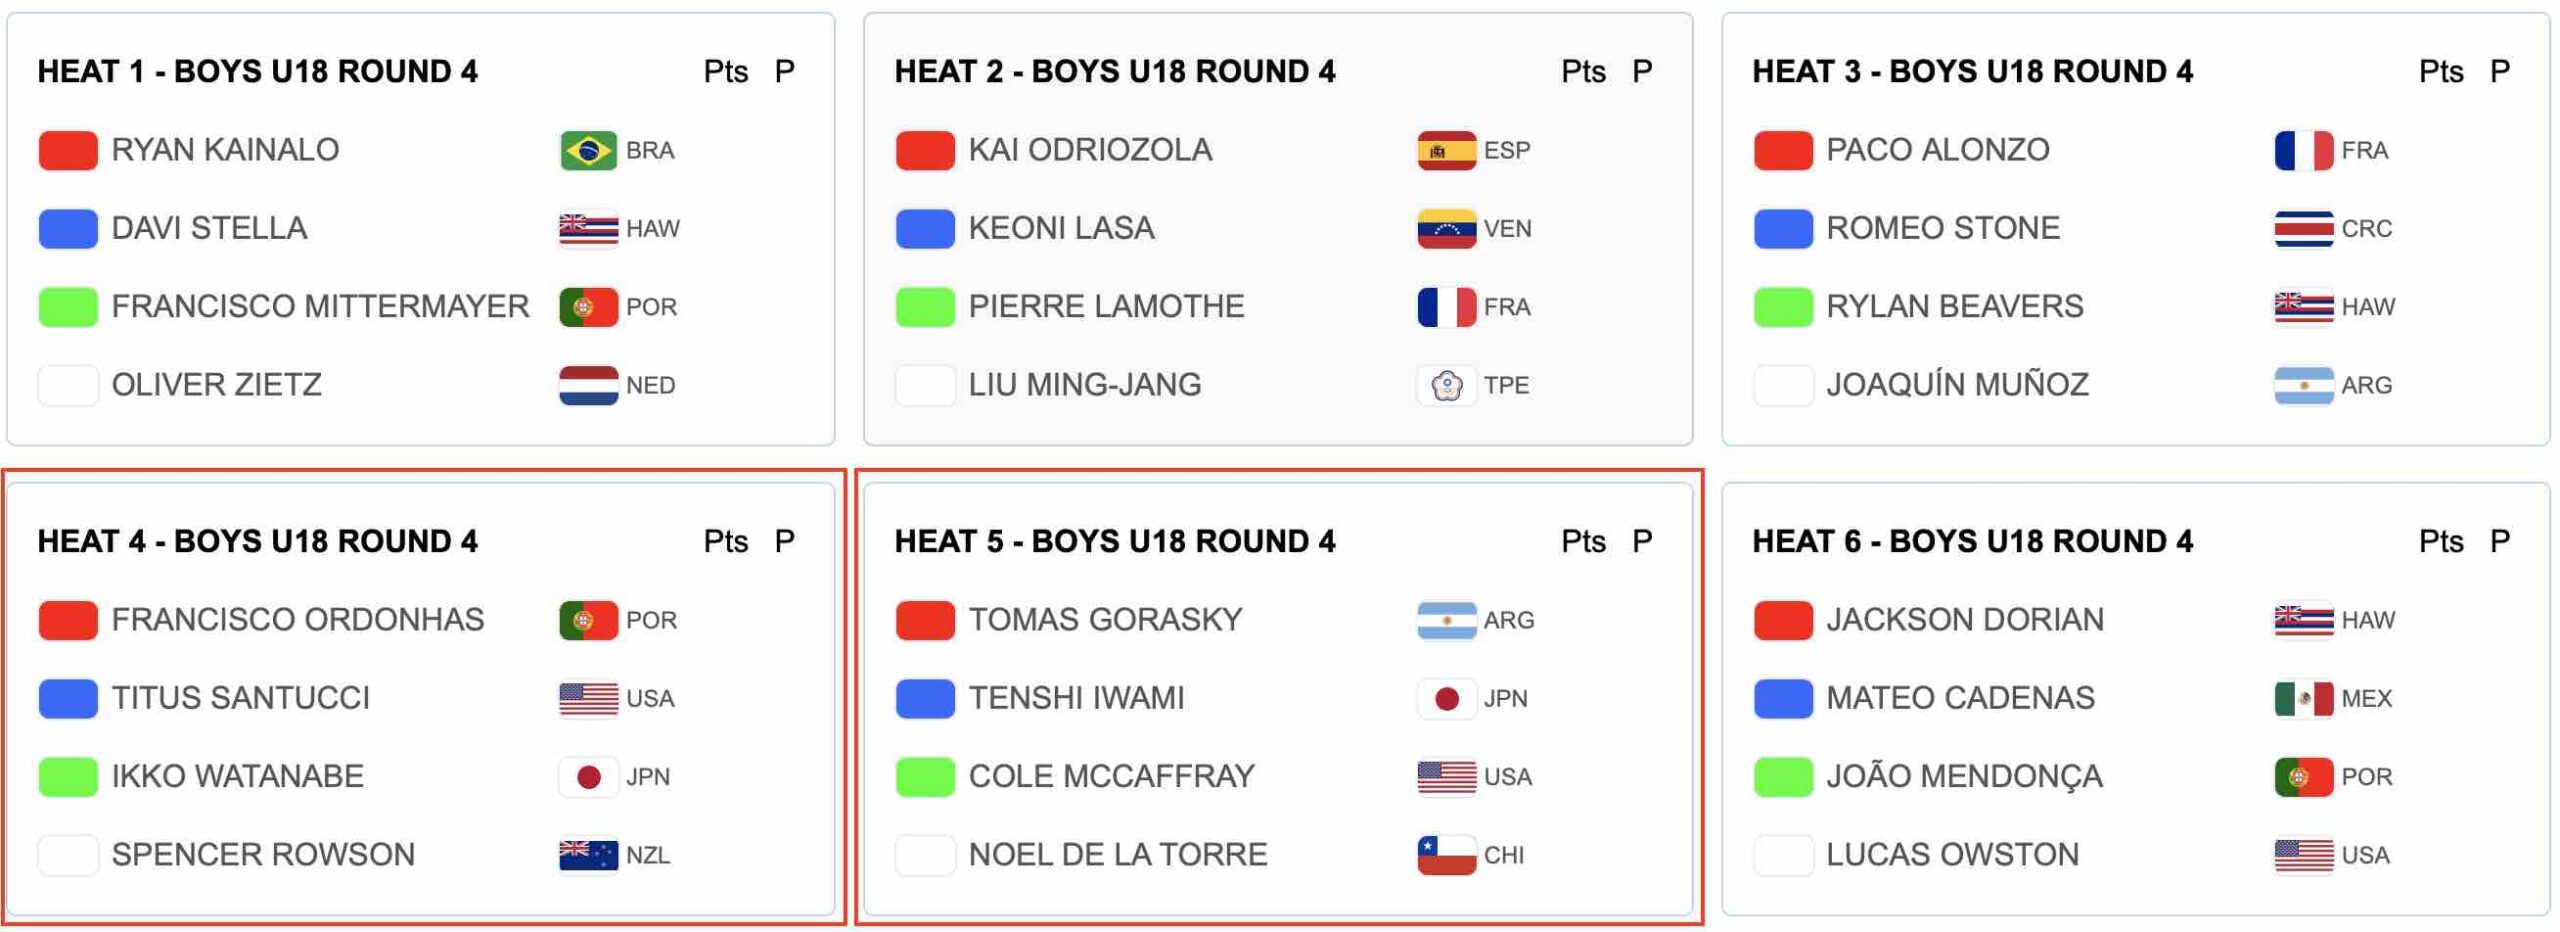Click the Spain flag beside Kai Odriozola
The width and height of the screenshot is (2560, 932).
click(1446, 151)
